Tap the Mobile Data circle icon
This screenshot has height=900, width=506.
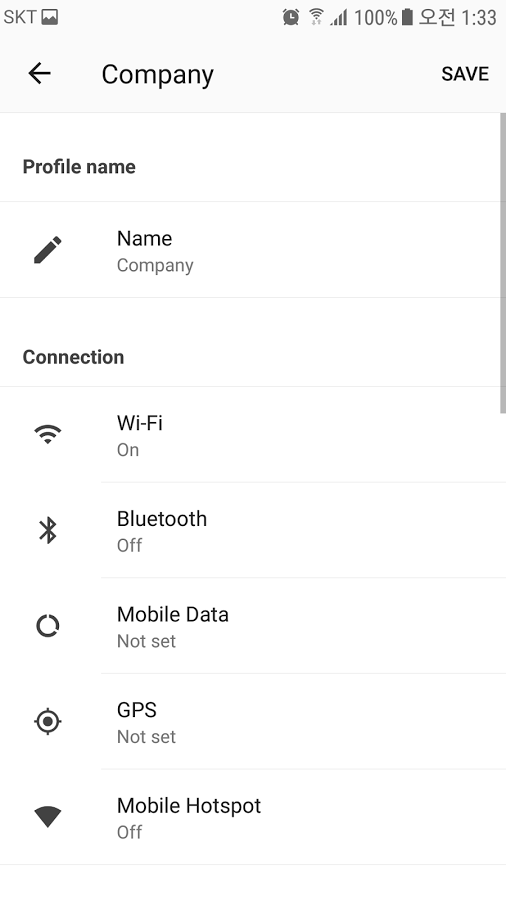coord(48,626)
